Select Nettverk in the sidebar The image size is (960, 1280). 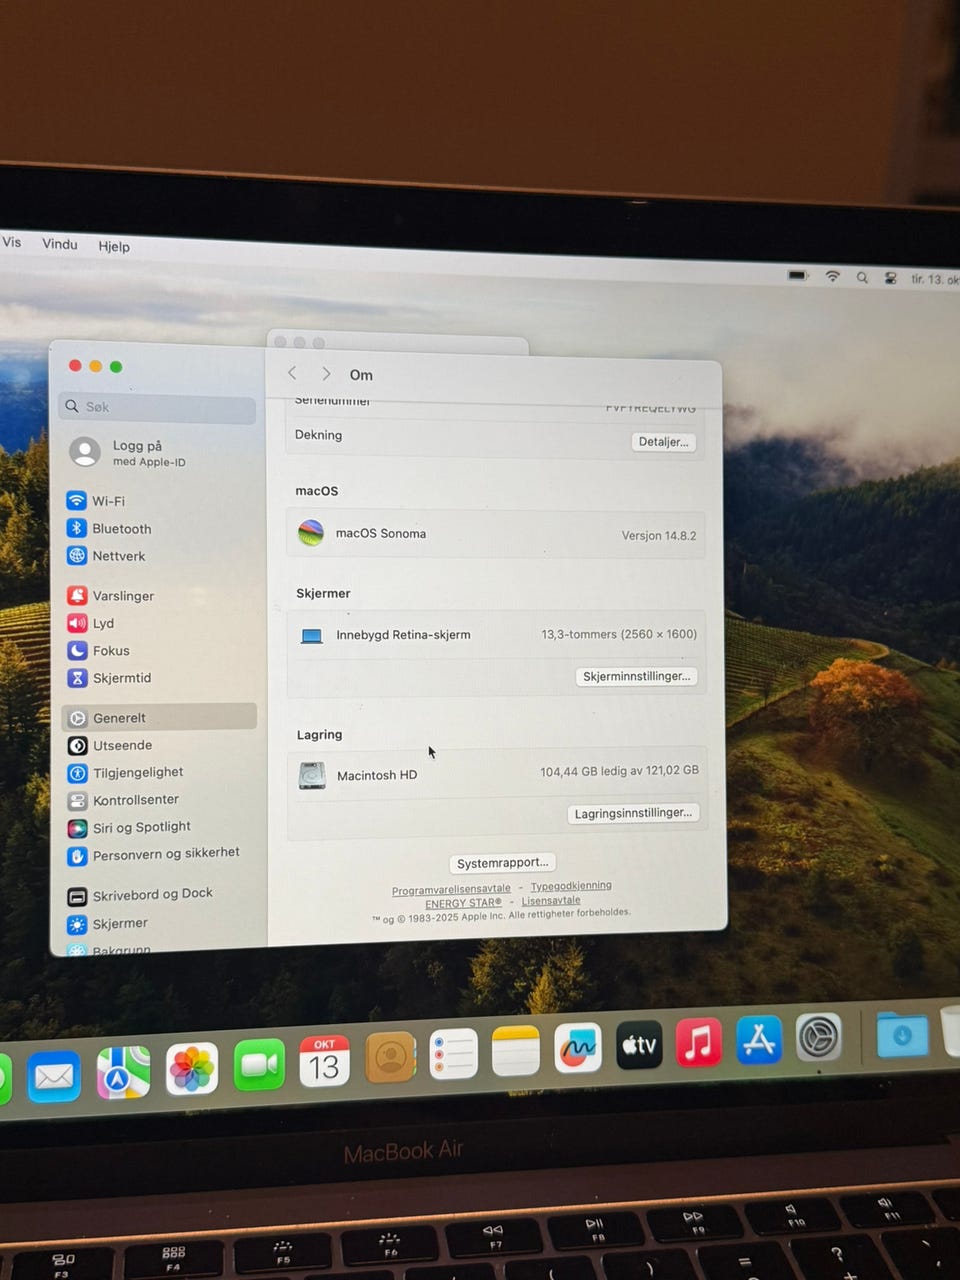point(106,556)
